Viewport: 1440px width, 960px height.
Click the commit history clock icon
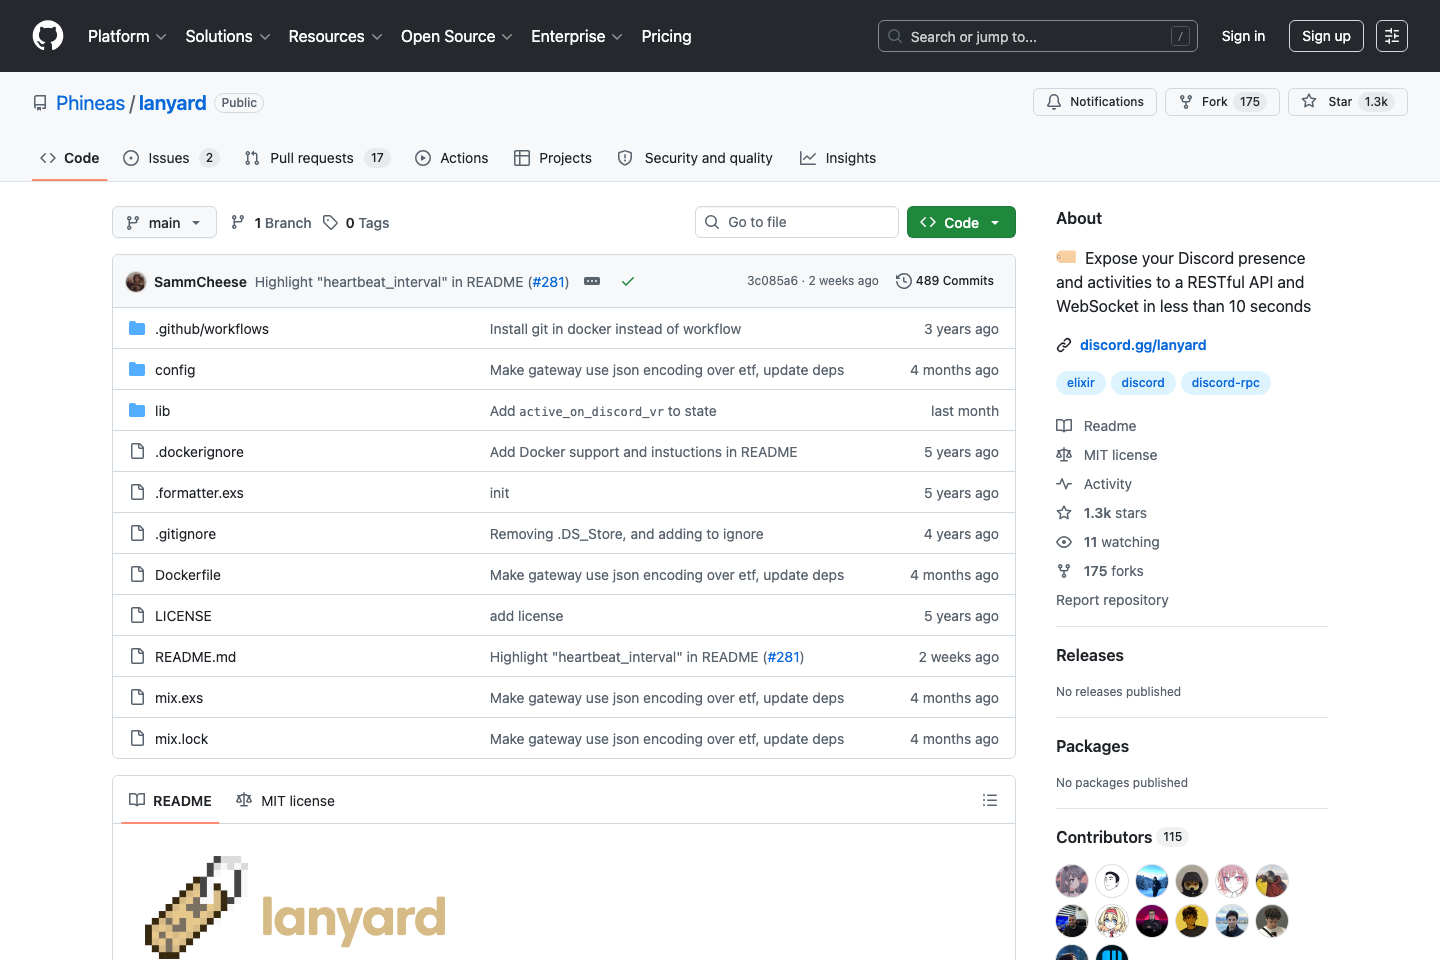[x=904, y=281]
